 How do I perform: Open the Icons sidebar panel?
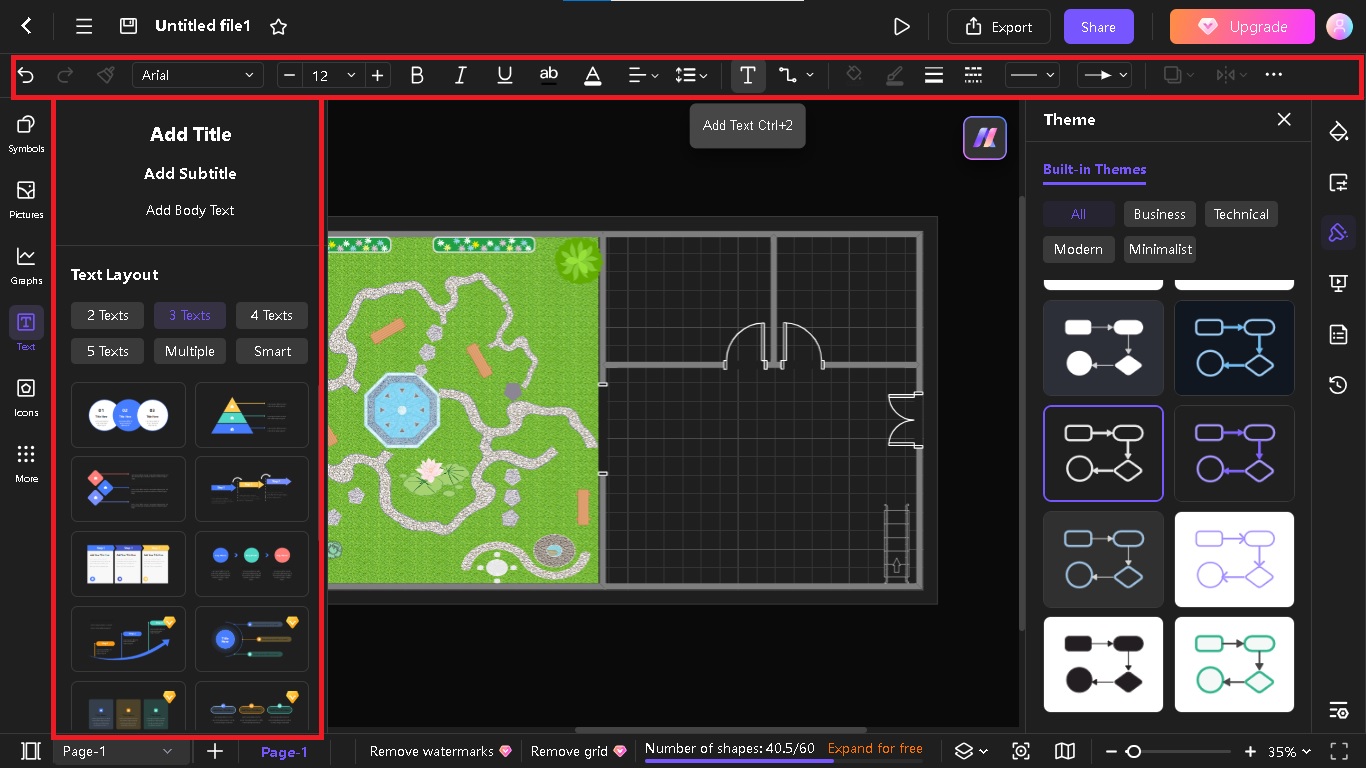click(26, 397)
